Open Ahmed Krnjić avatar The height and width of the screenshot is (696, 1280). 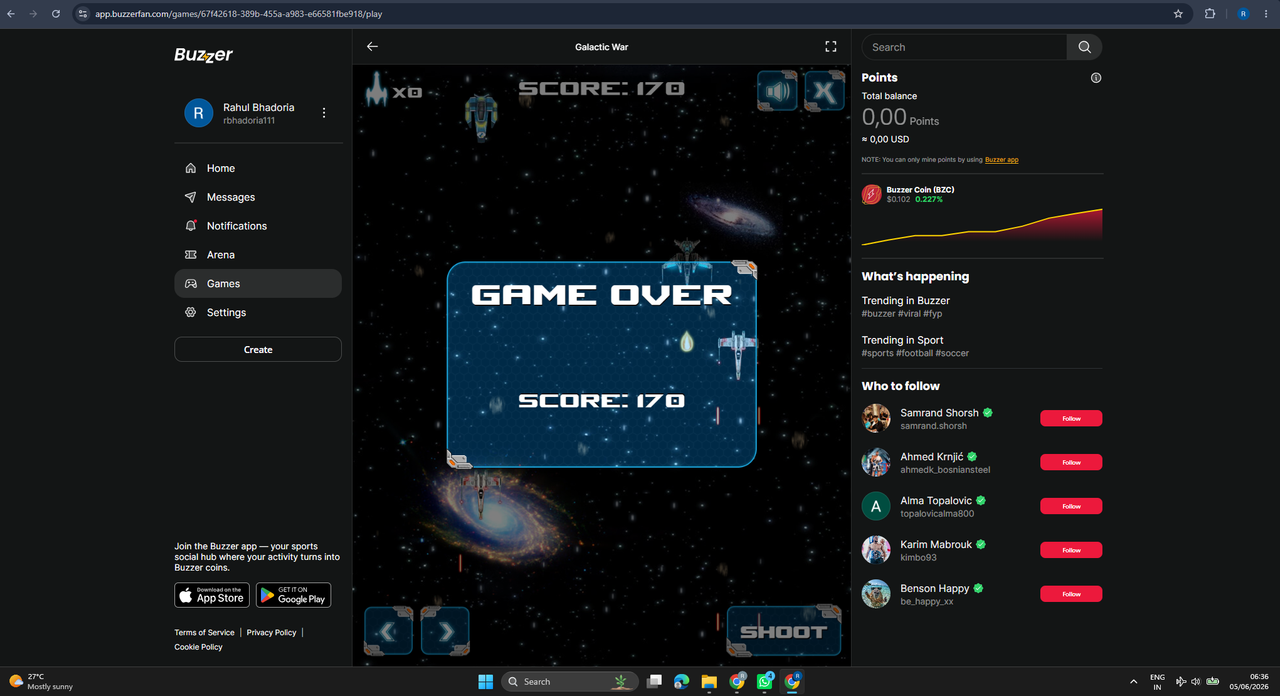876,462
